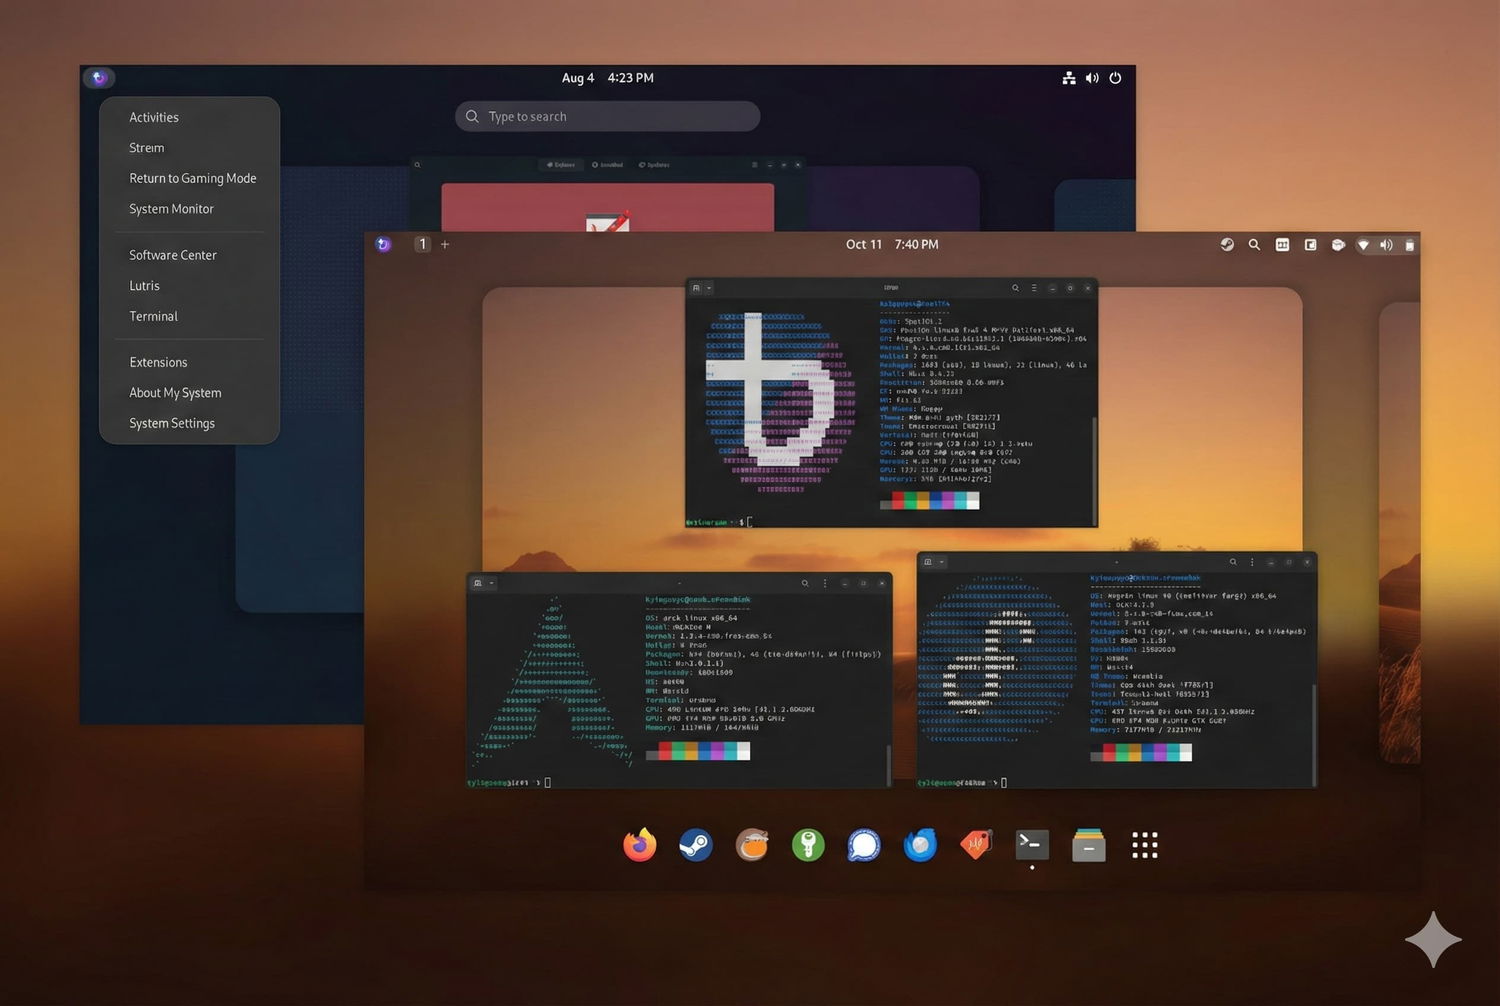
Task: Launch Steam from the dock
Action: pyautogui.click(x=696, y=845)
